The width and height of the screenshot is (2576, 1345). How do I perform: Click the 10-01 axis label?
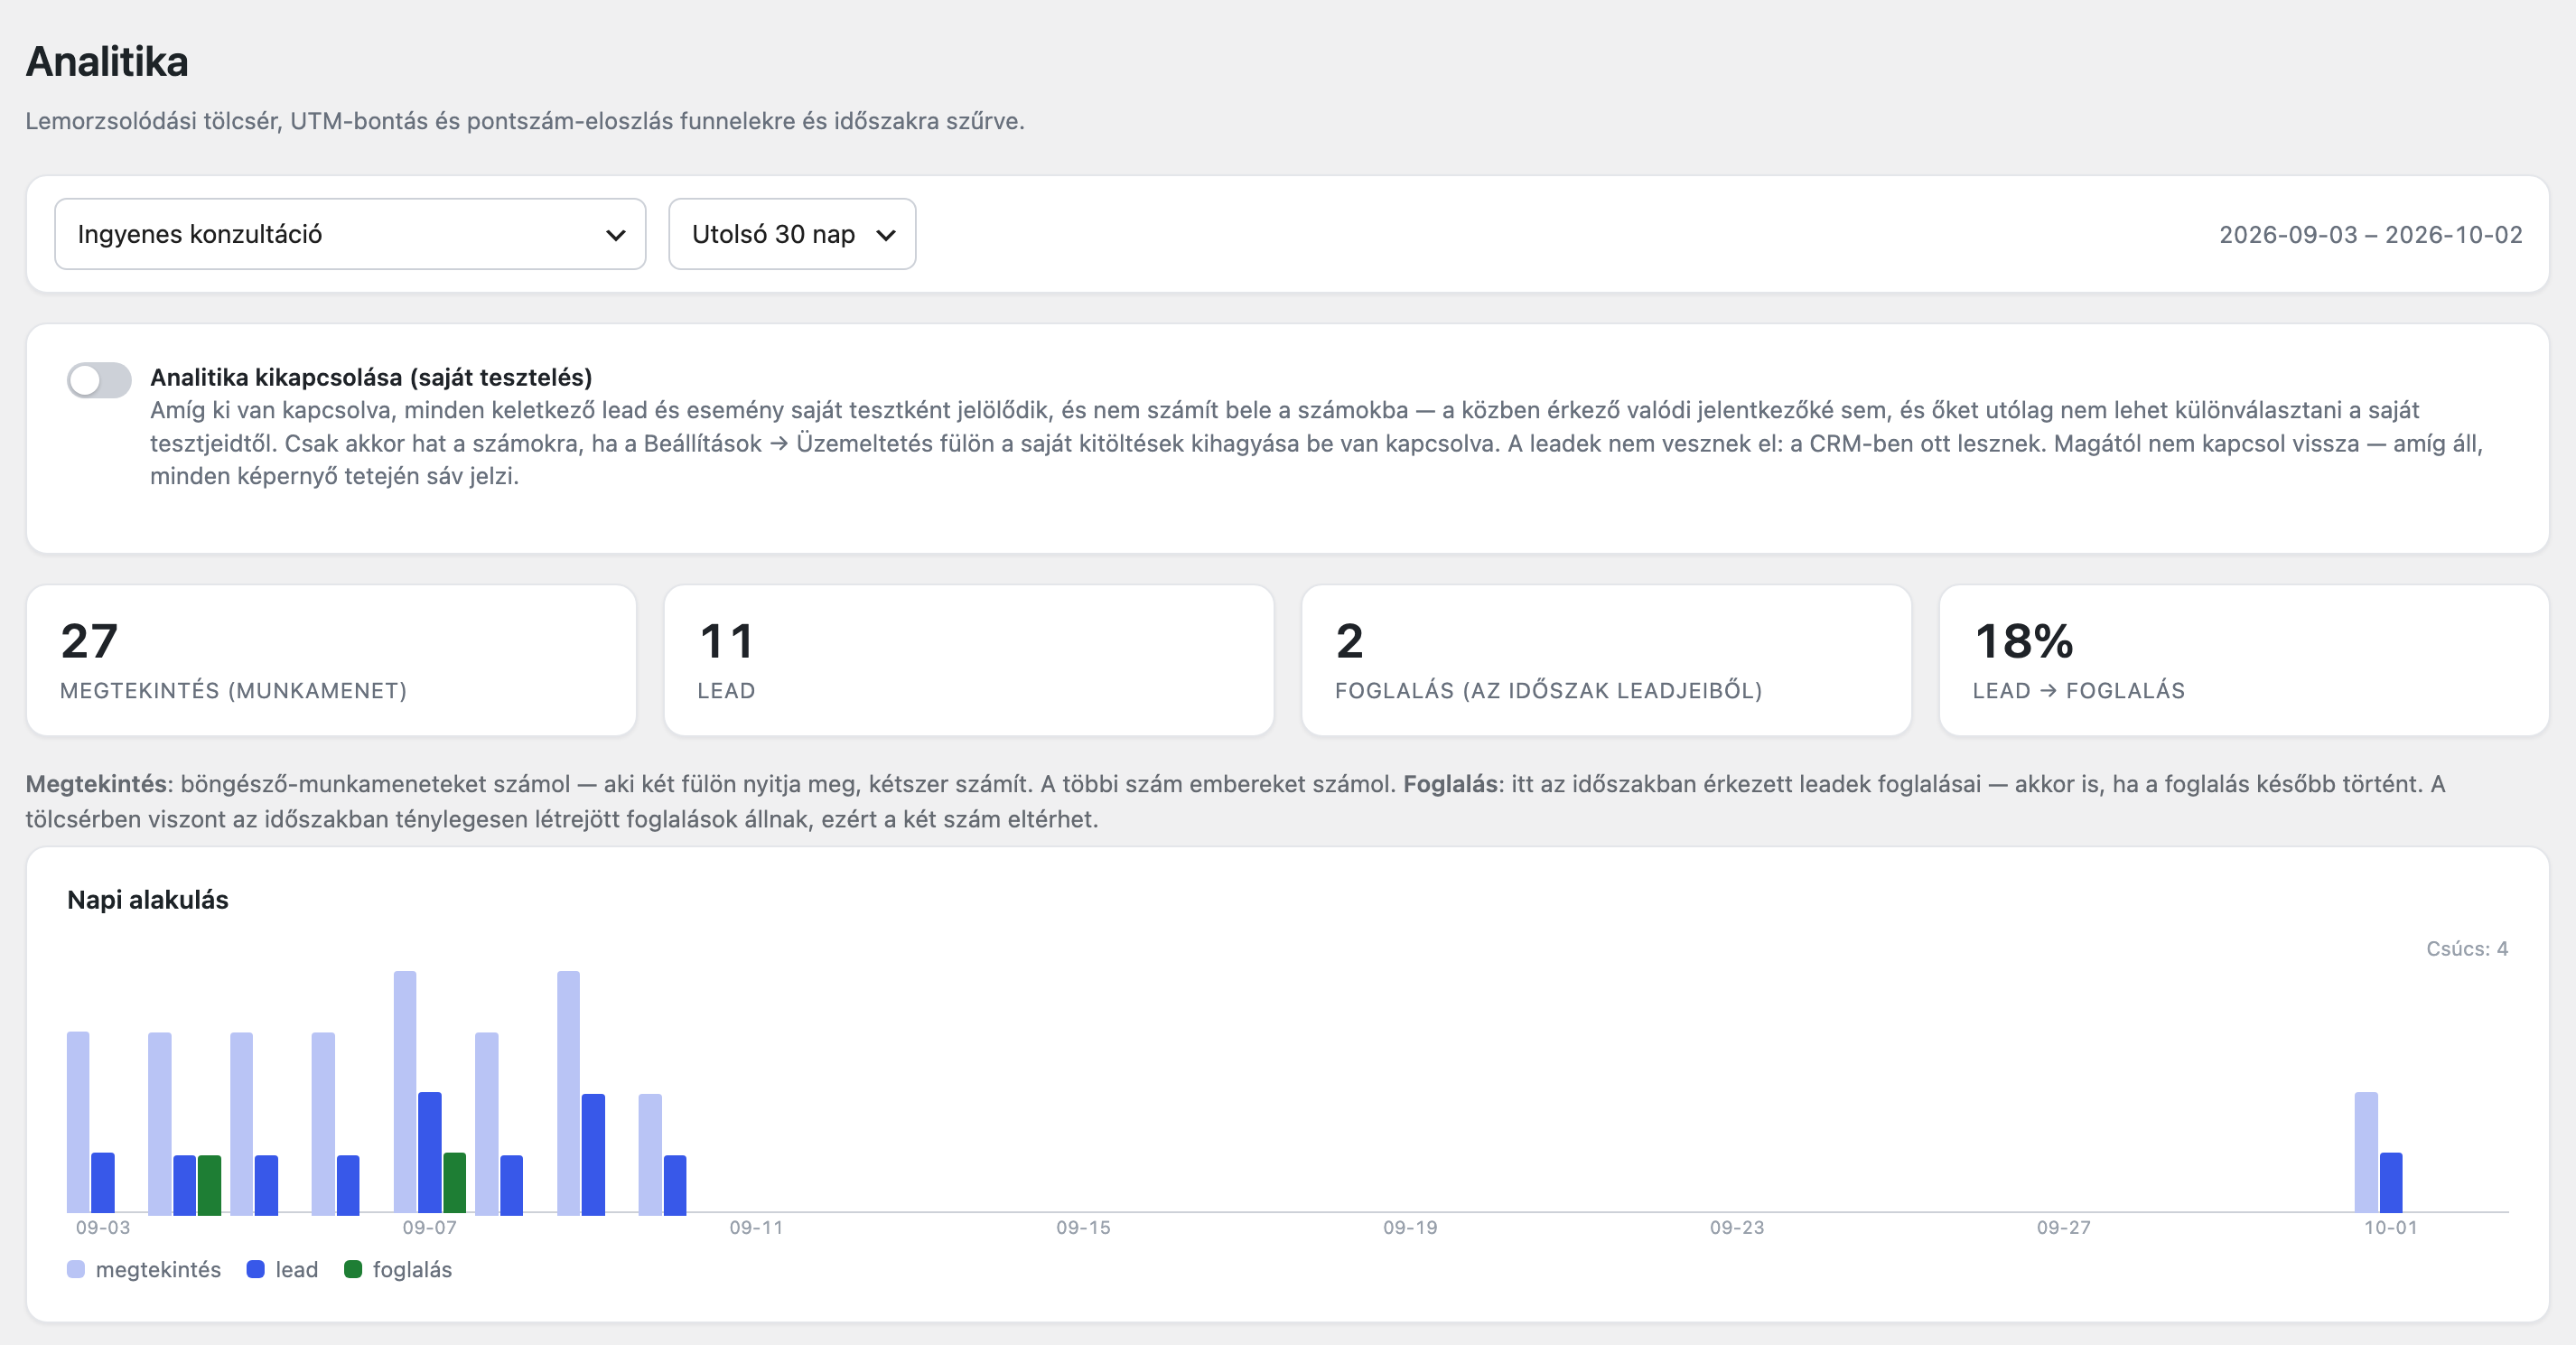tap(2390, 1227)
